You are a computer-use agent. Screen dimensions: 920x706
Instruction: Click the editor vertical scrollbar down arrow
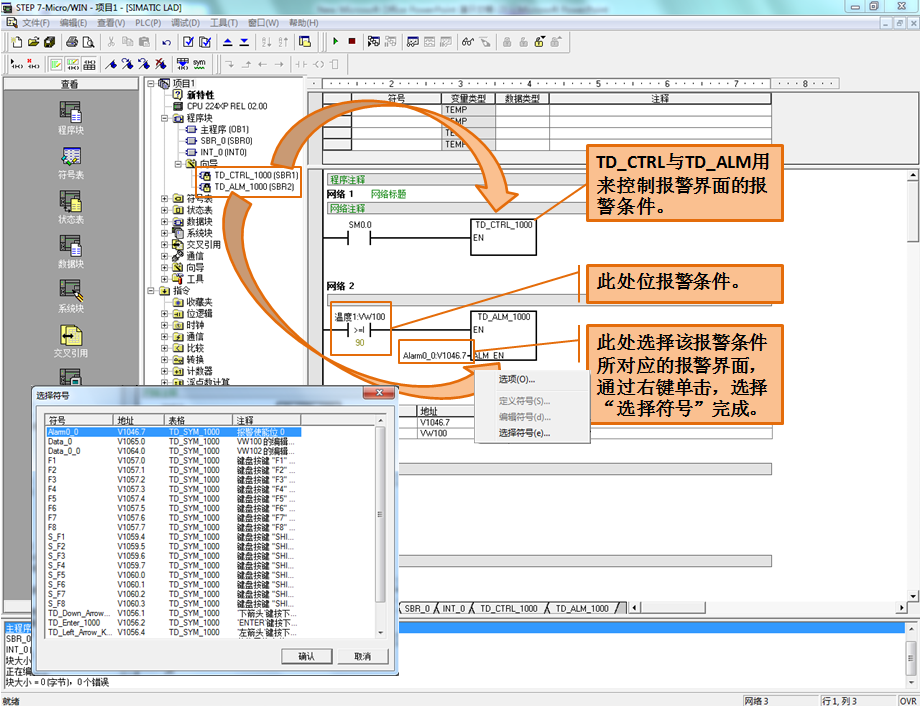(913, 596)
